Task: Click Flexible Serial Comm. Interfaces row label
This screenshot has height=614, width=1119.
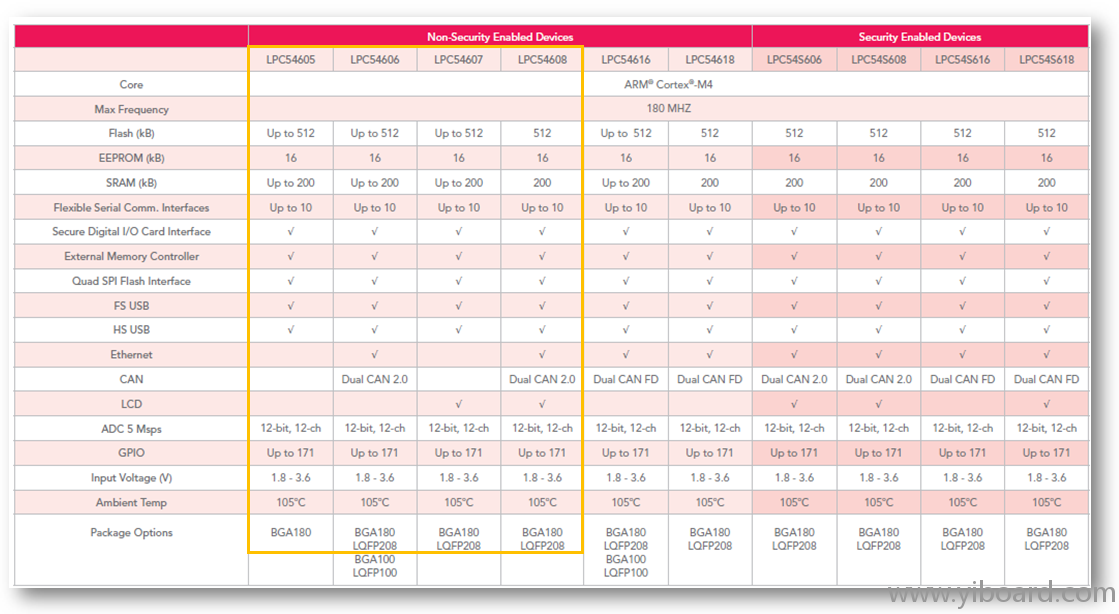Action: click(x=131, y=208)
